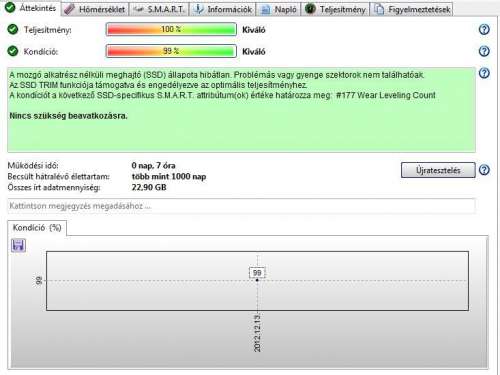Open help icon beside green status text
Screen dimensions: 500x375
click(x=484, y=73)
